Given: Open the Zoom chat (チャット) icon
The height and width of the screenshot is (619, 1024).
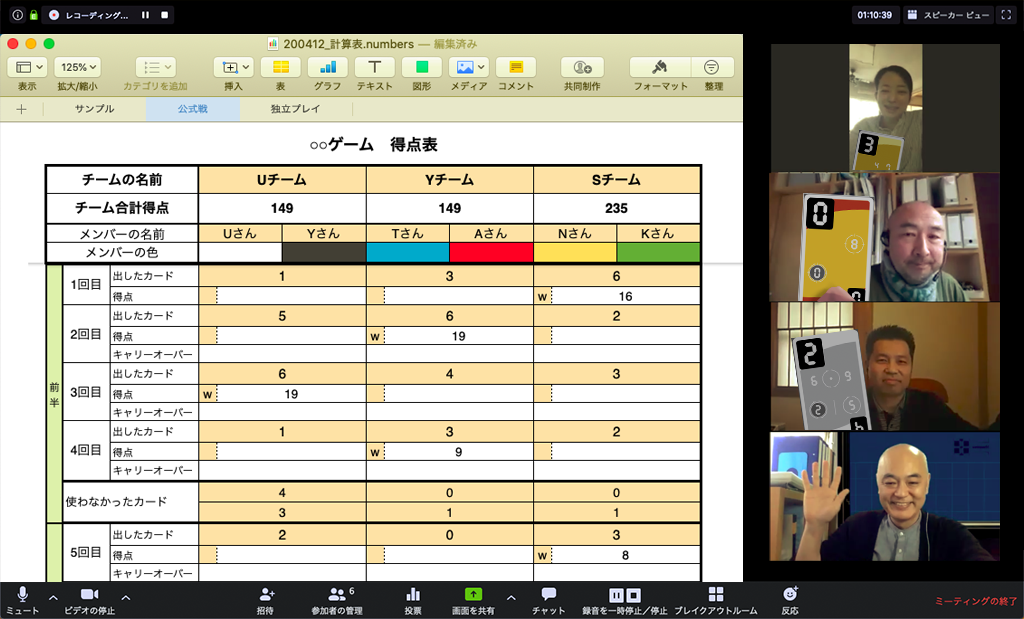Looking at the screenshot, I should pos(548,600).
